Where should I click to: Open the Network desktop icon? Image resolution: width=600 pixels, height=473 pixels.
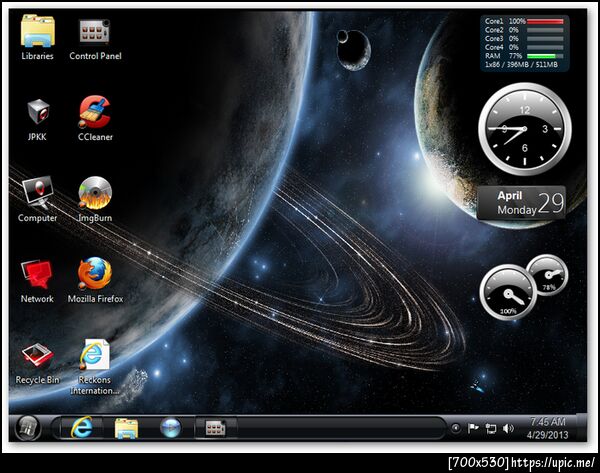click(x=37, y=281)
